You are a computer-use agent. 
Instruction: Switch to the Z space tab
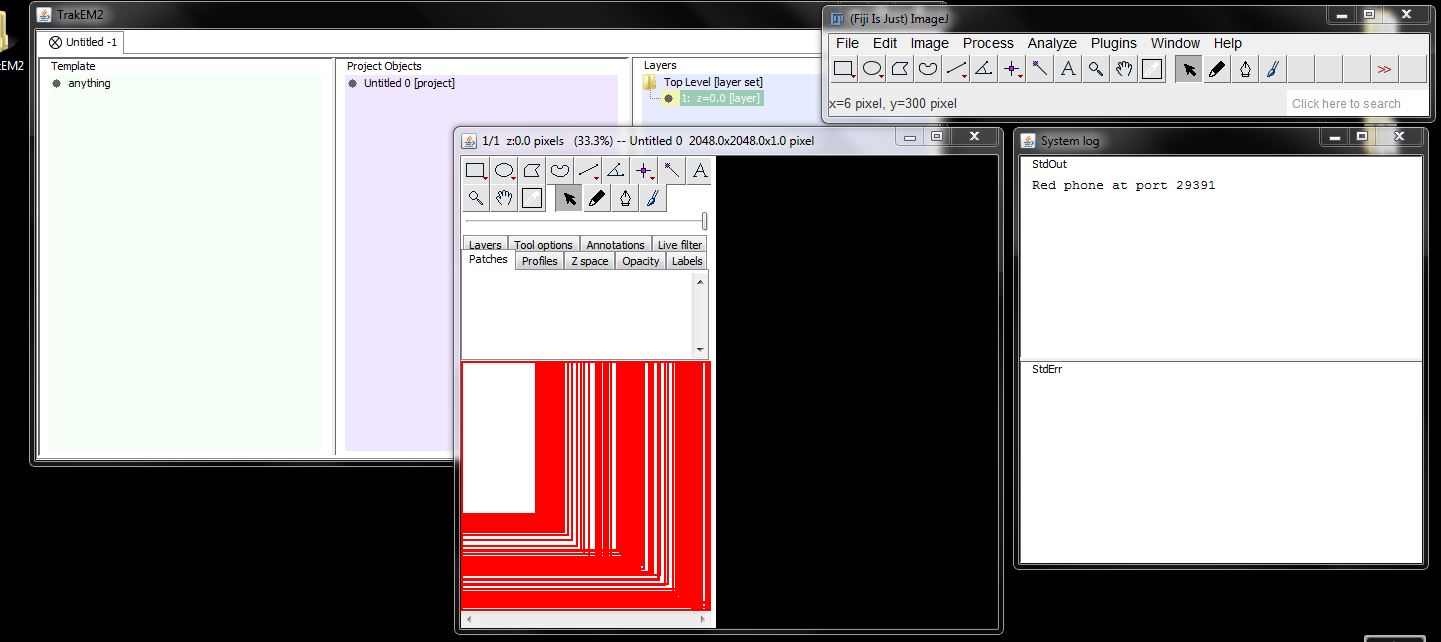click(x=589, y=260)
